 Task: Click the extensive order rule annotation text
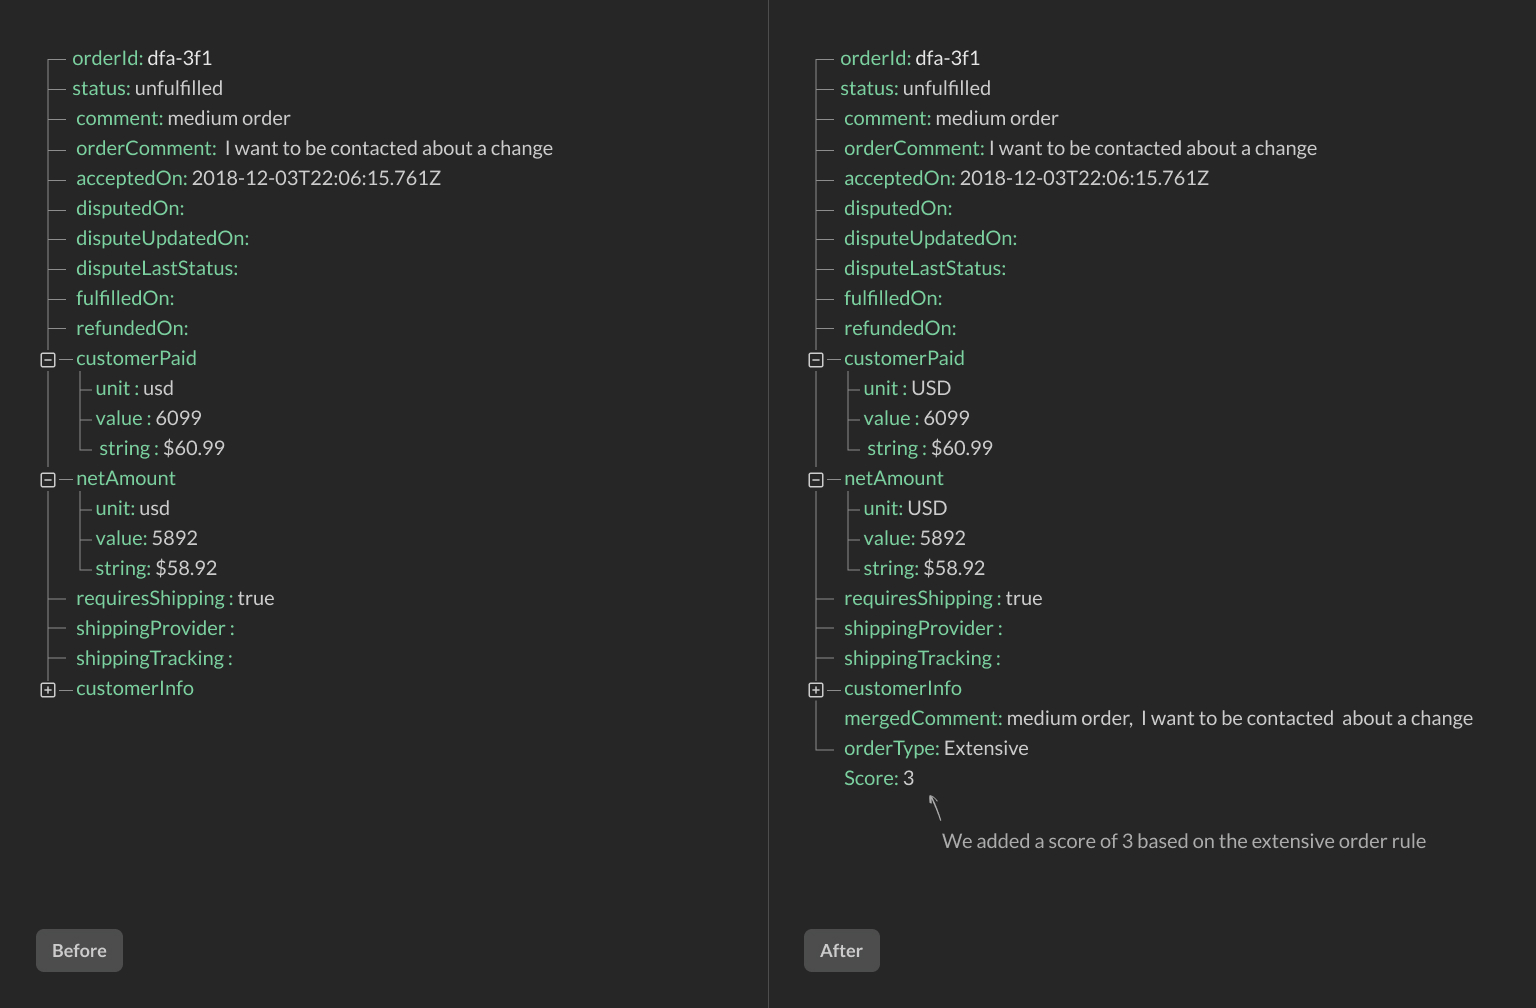(1184, 841)
